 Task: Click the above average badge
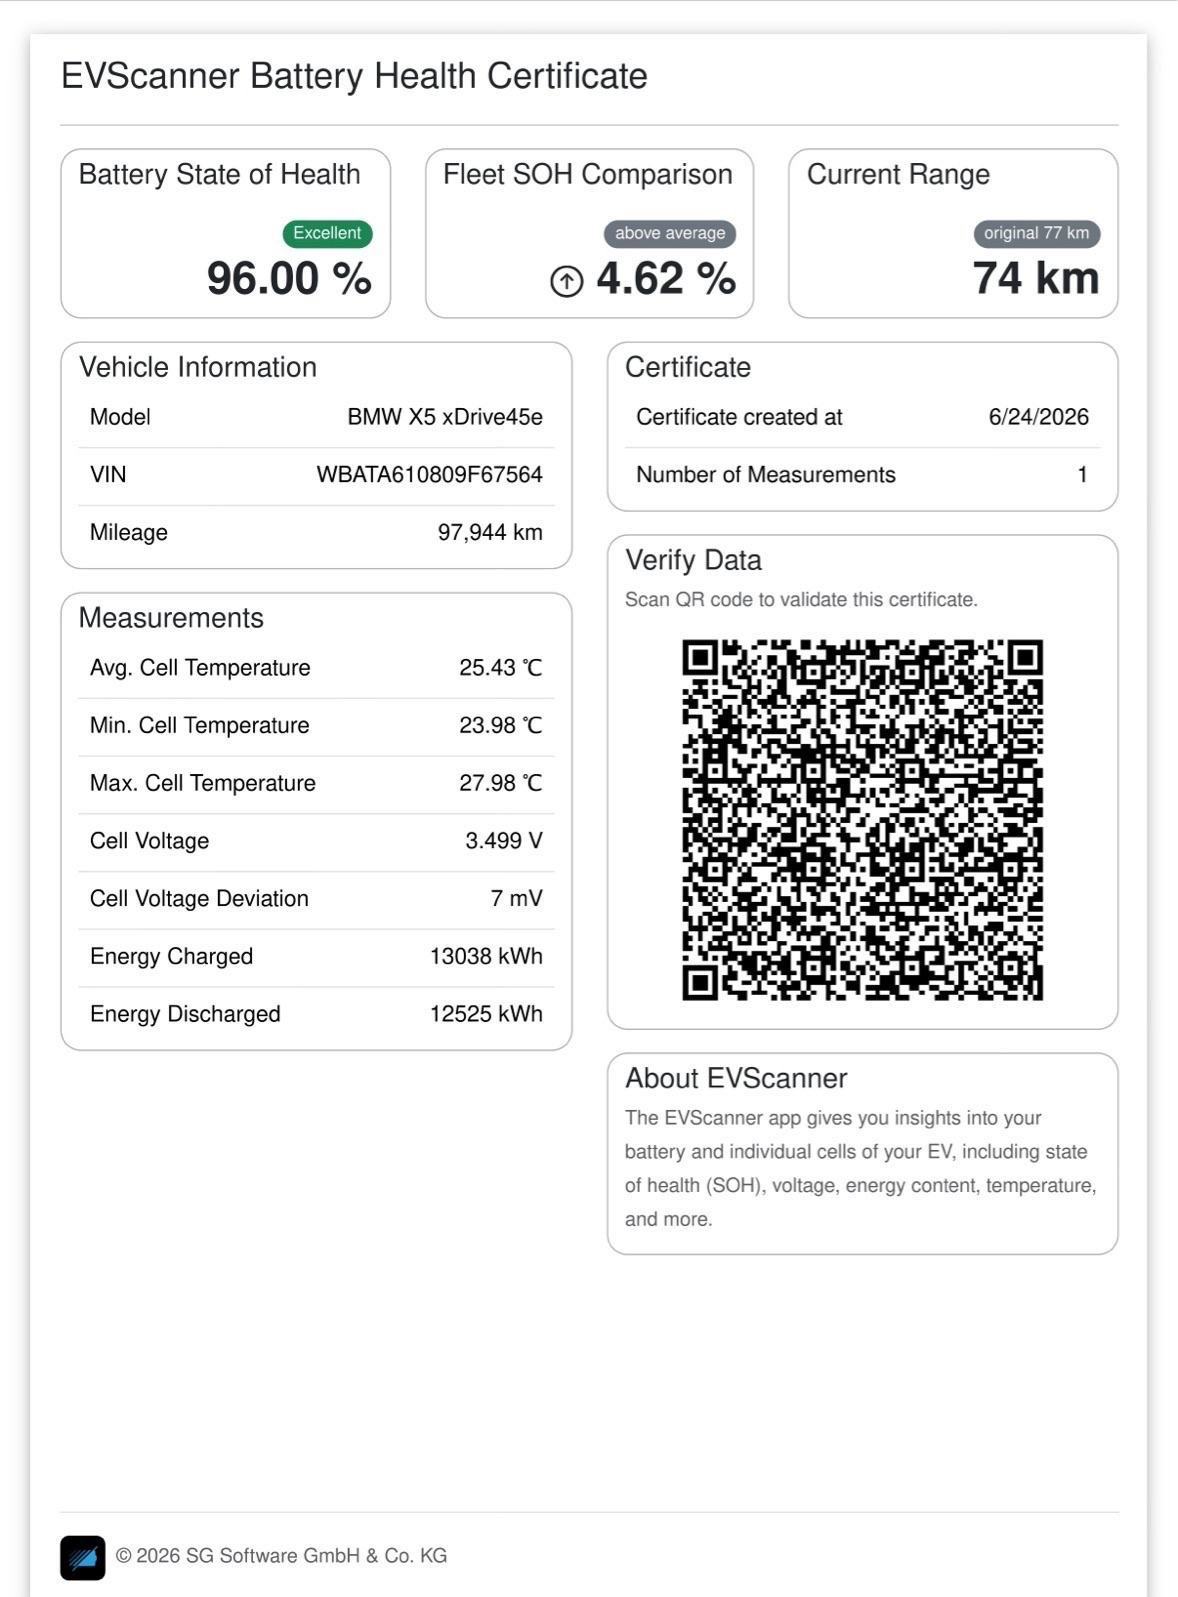[670, 233]
